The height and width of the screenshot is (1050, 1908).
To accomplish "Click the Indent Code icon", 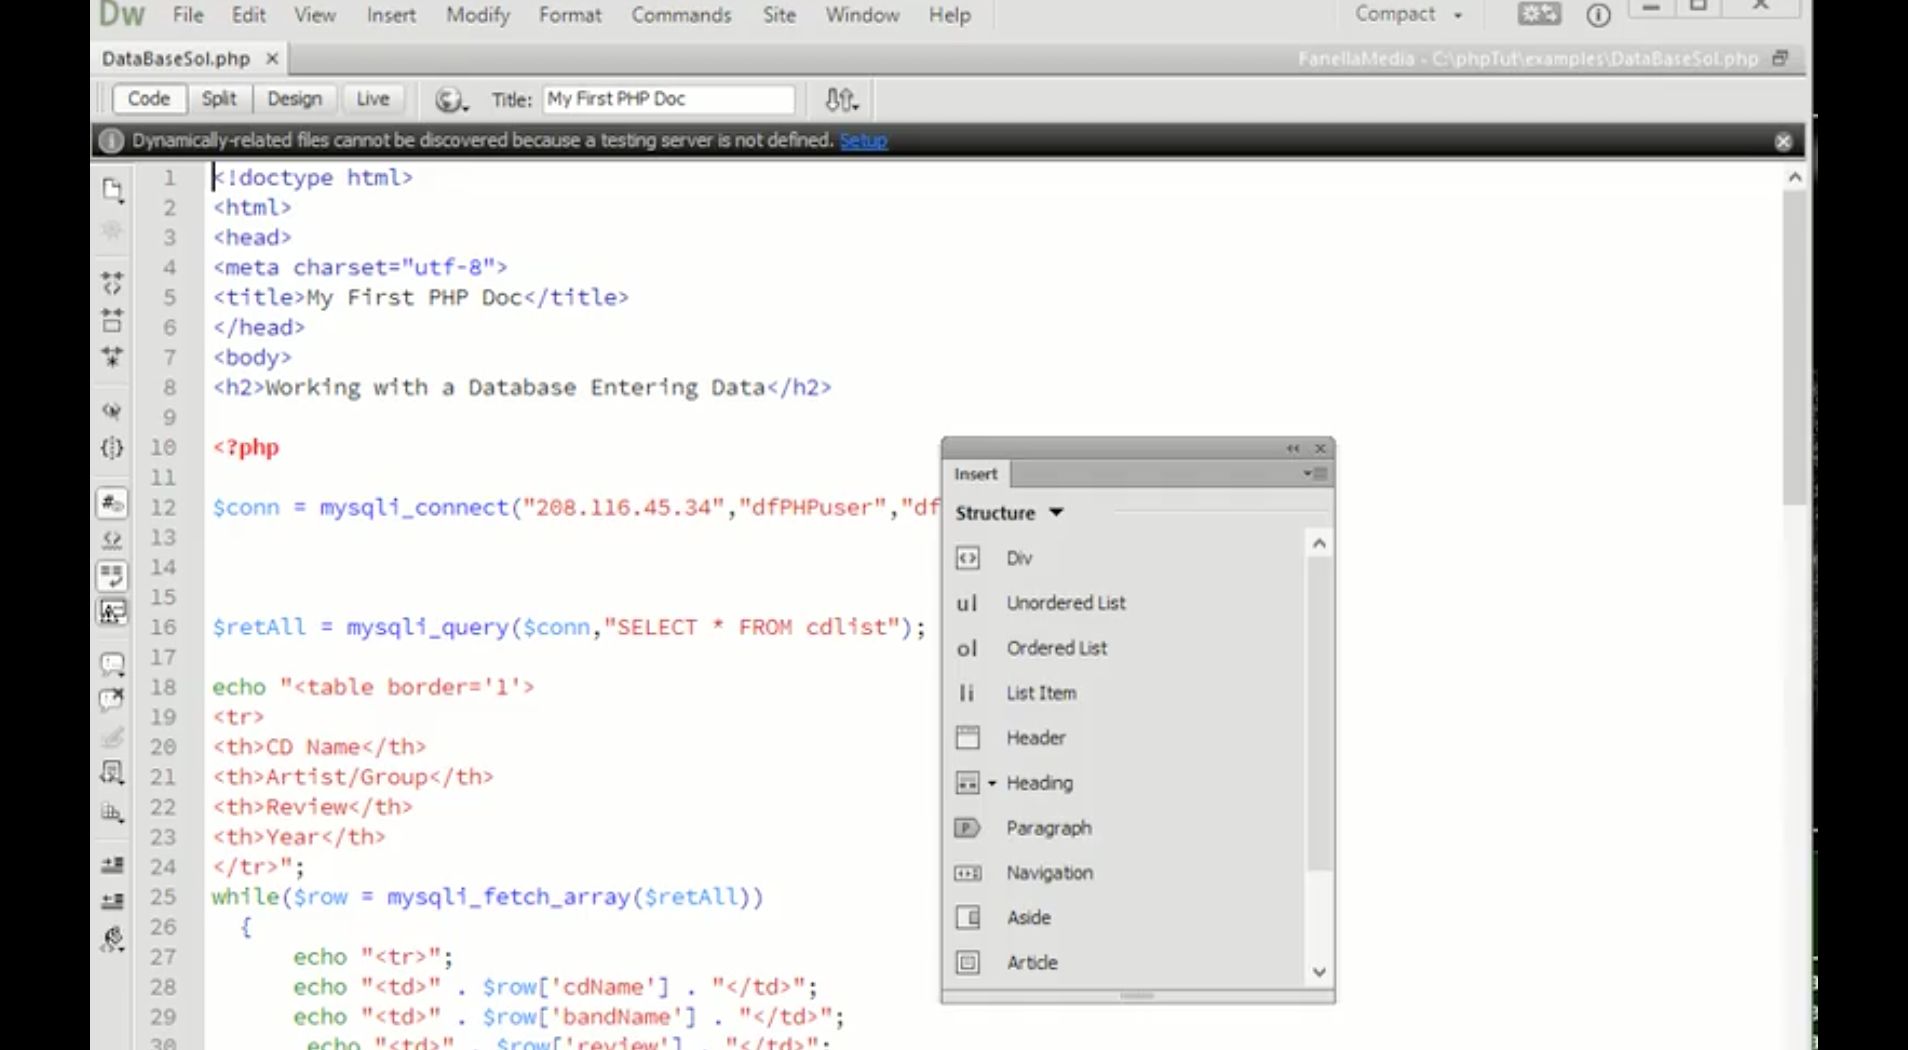I will (x=112, y=865).
